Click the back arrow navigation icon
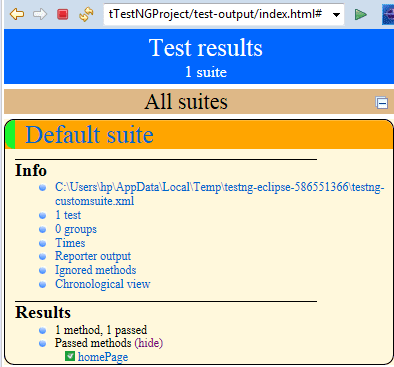This screenshot has height=367, width=394. (17, 14)
